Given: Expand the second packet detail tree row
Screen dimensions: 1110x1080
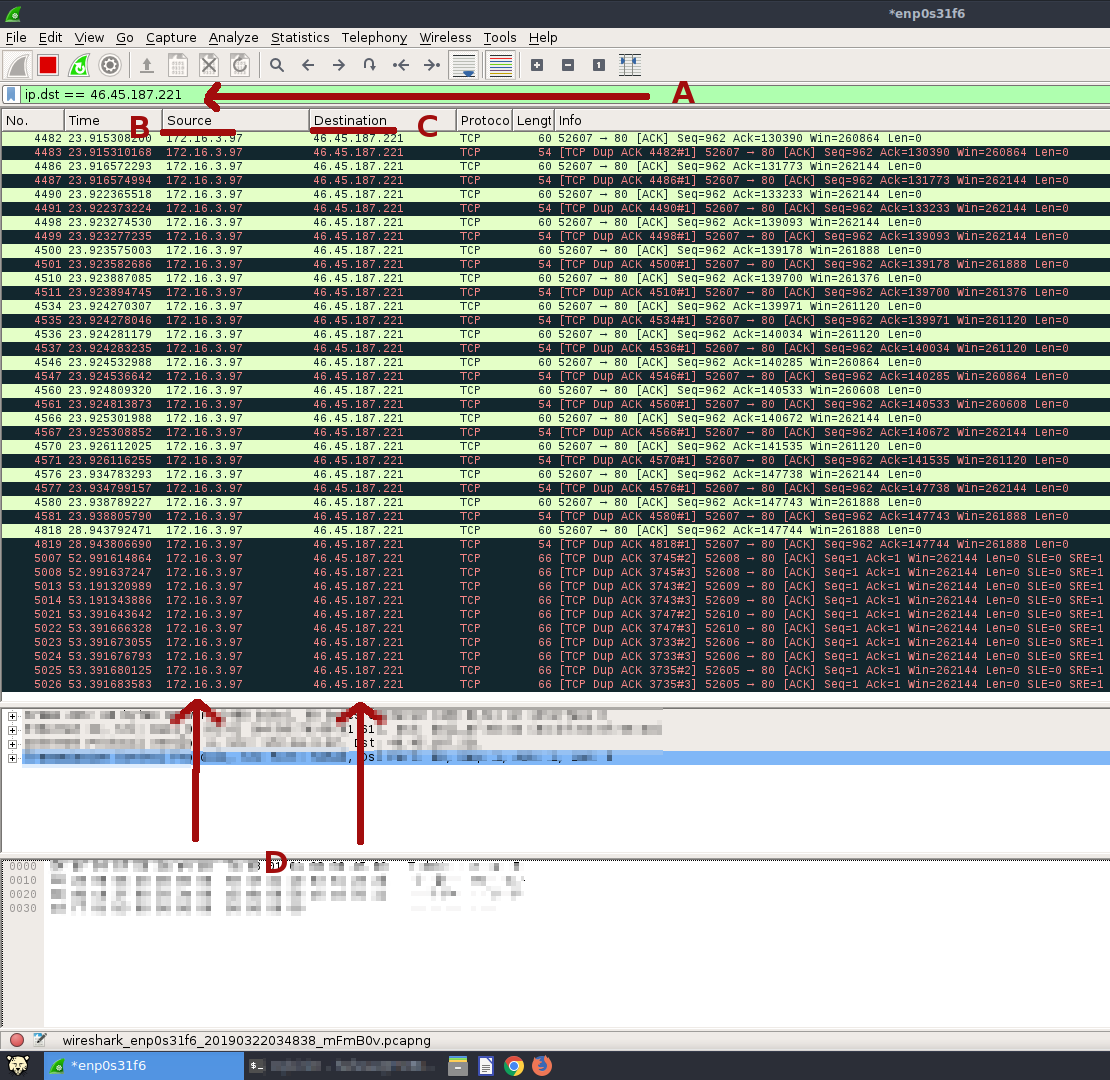Looking at the screenshot, I should click(x=12, y=730).
